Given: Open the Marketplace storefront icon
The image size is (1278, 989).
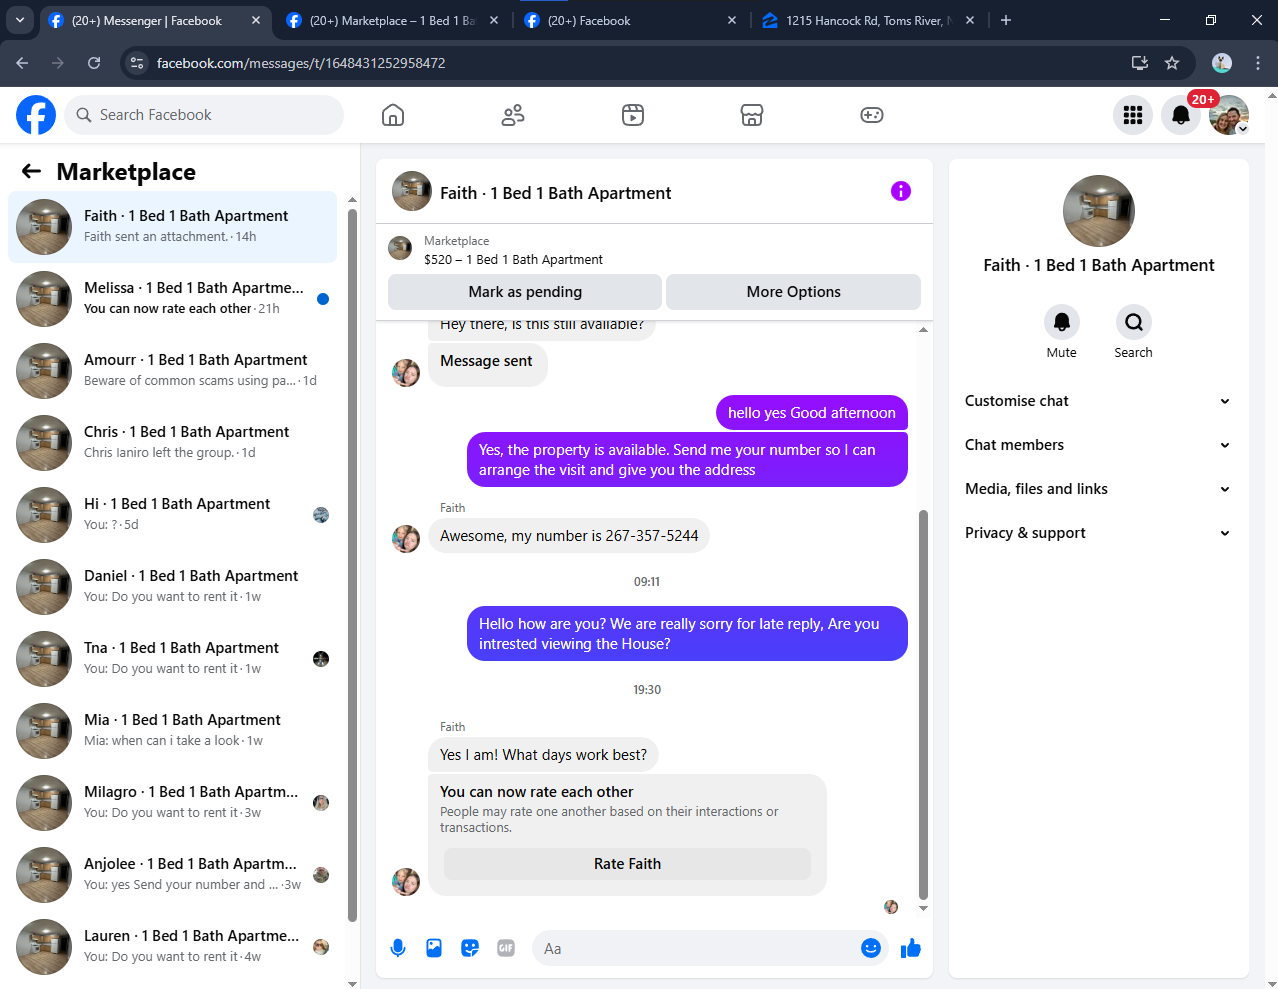Looking at the screenshot, I should [752, 115].
